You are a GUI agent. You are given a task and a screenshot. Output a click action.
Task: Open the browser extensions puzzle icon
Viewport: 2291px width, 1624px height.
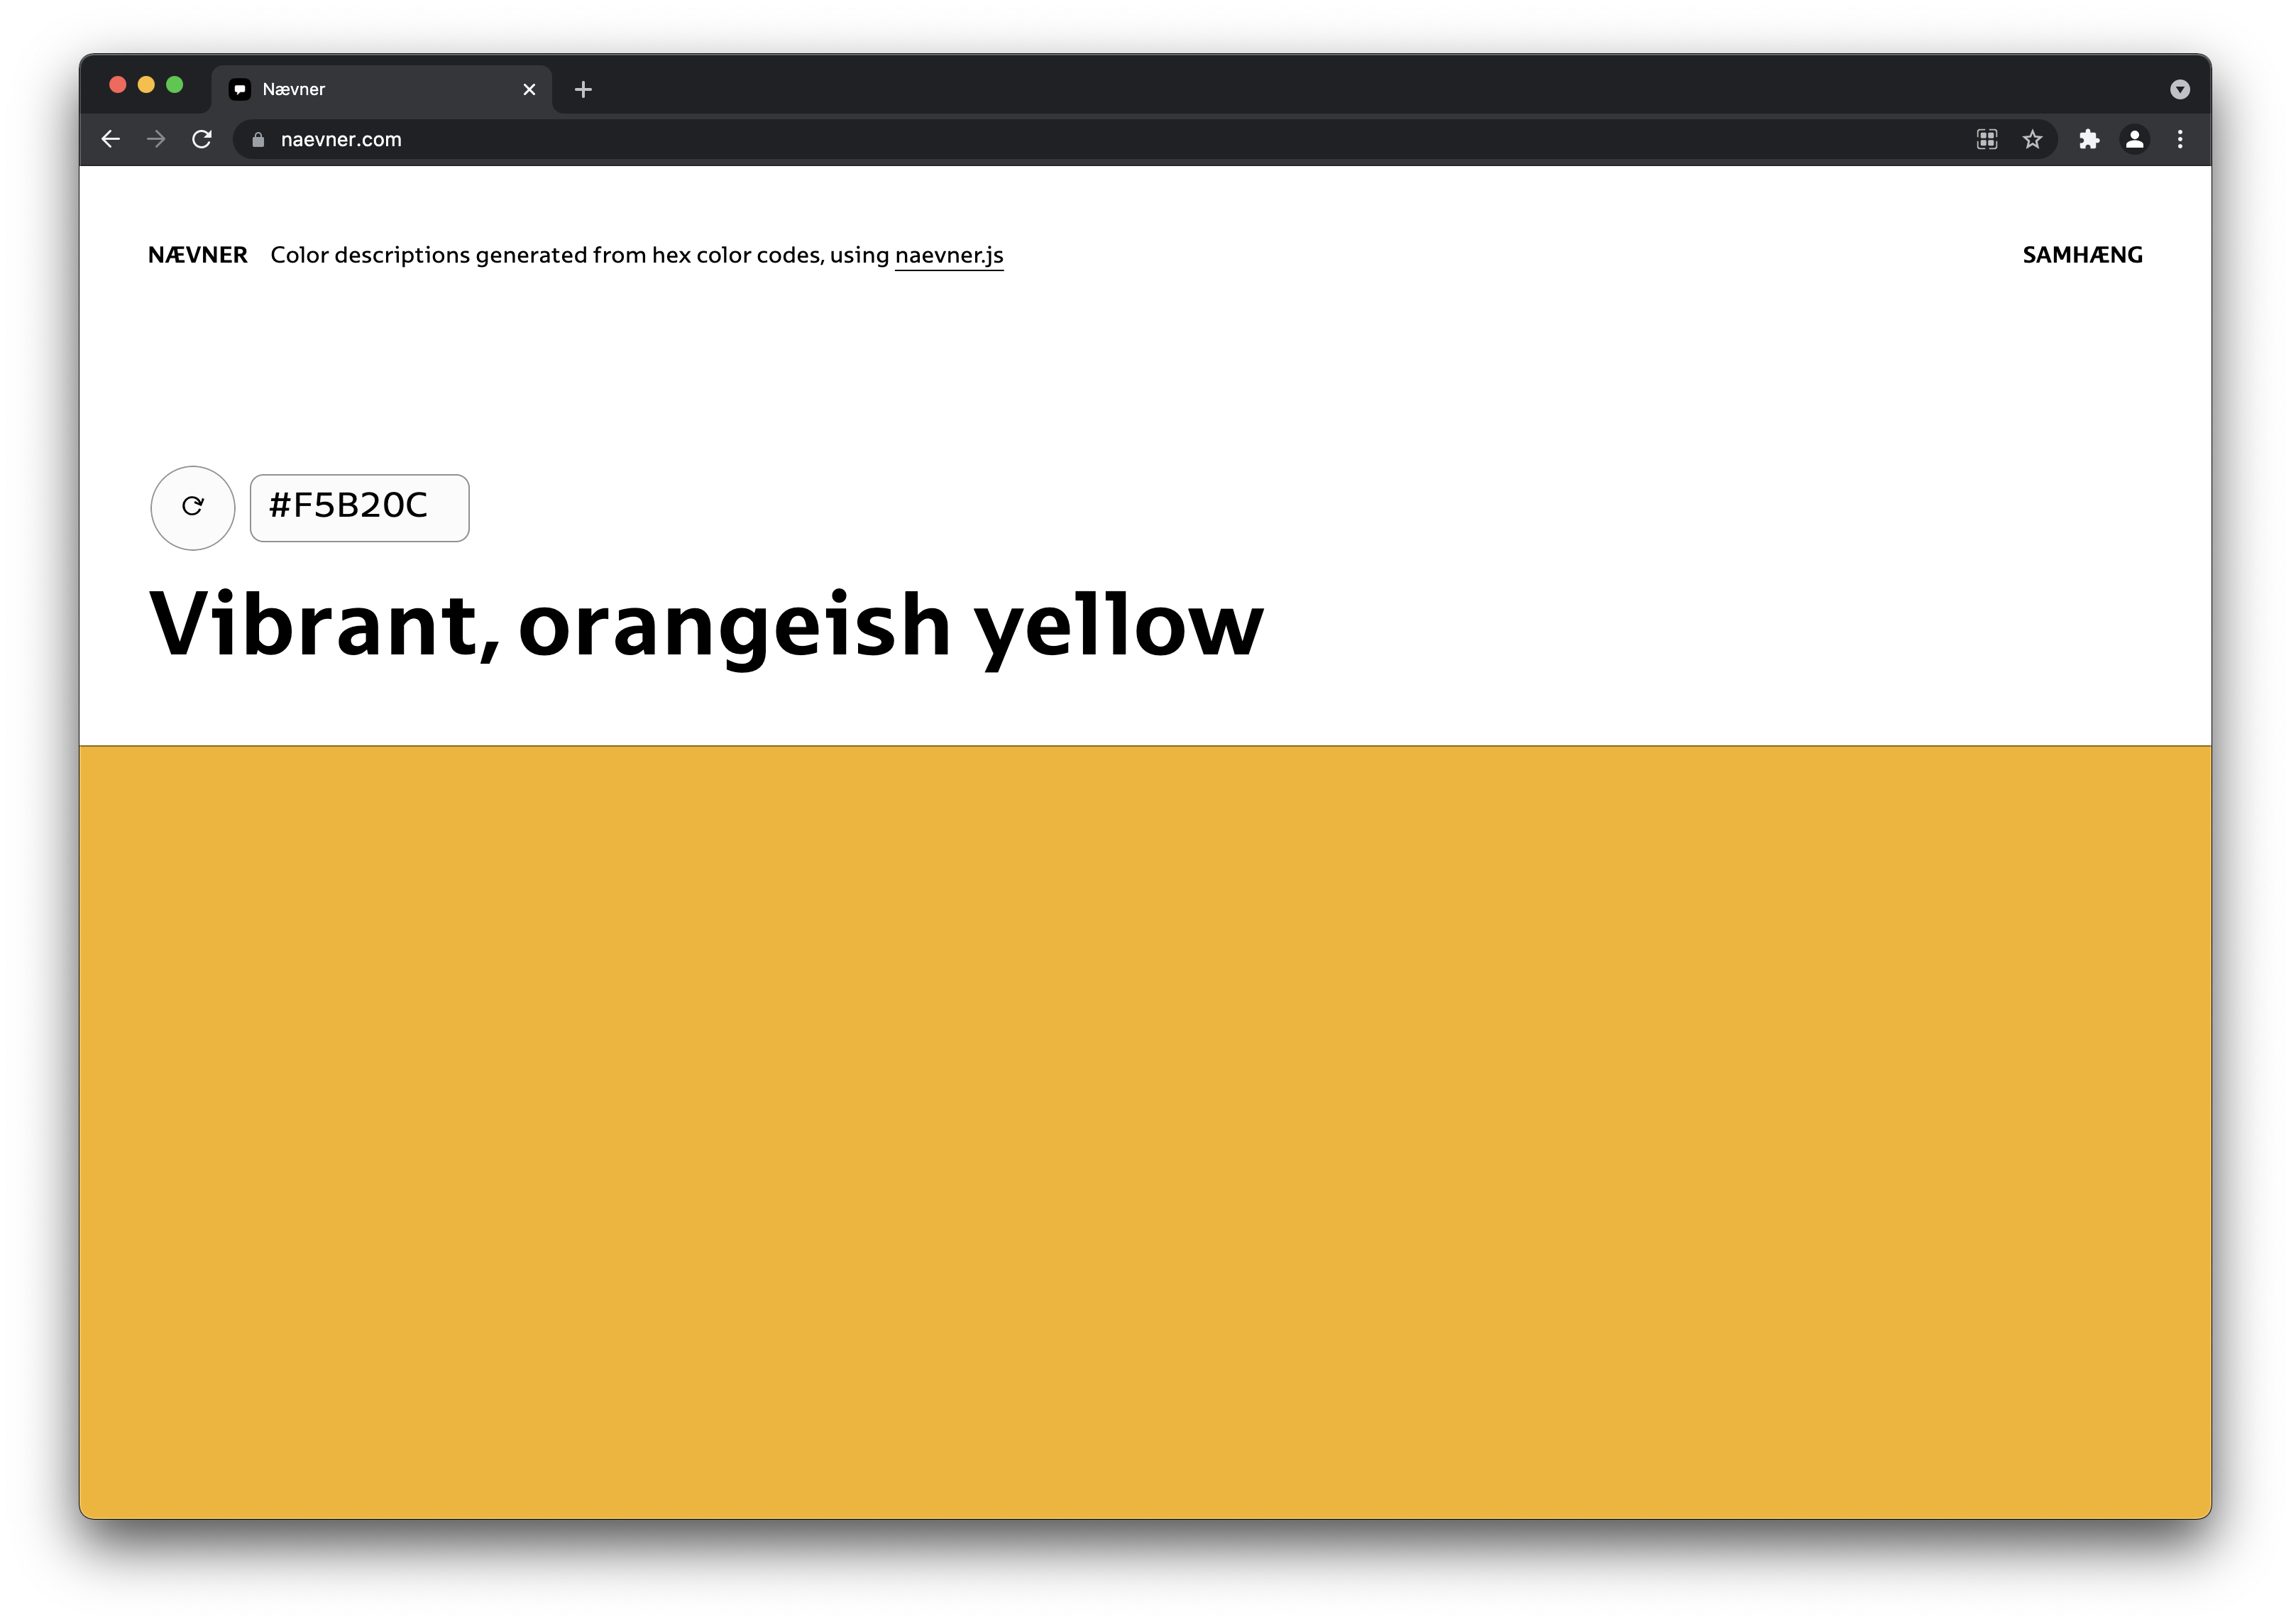point(2089,139)
